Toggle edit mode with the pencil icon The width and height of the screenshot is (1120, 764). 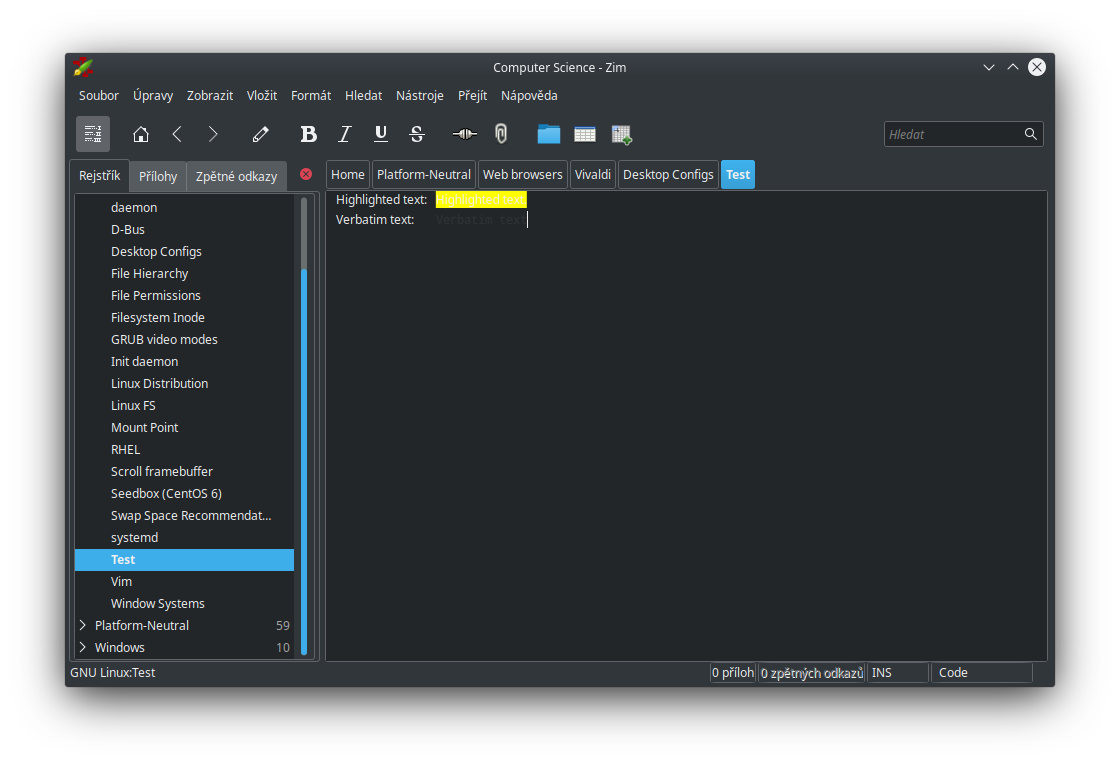coord(260,133)
